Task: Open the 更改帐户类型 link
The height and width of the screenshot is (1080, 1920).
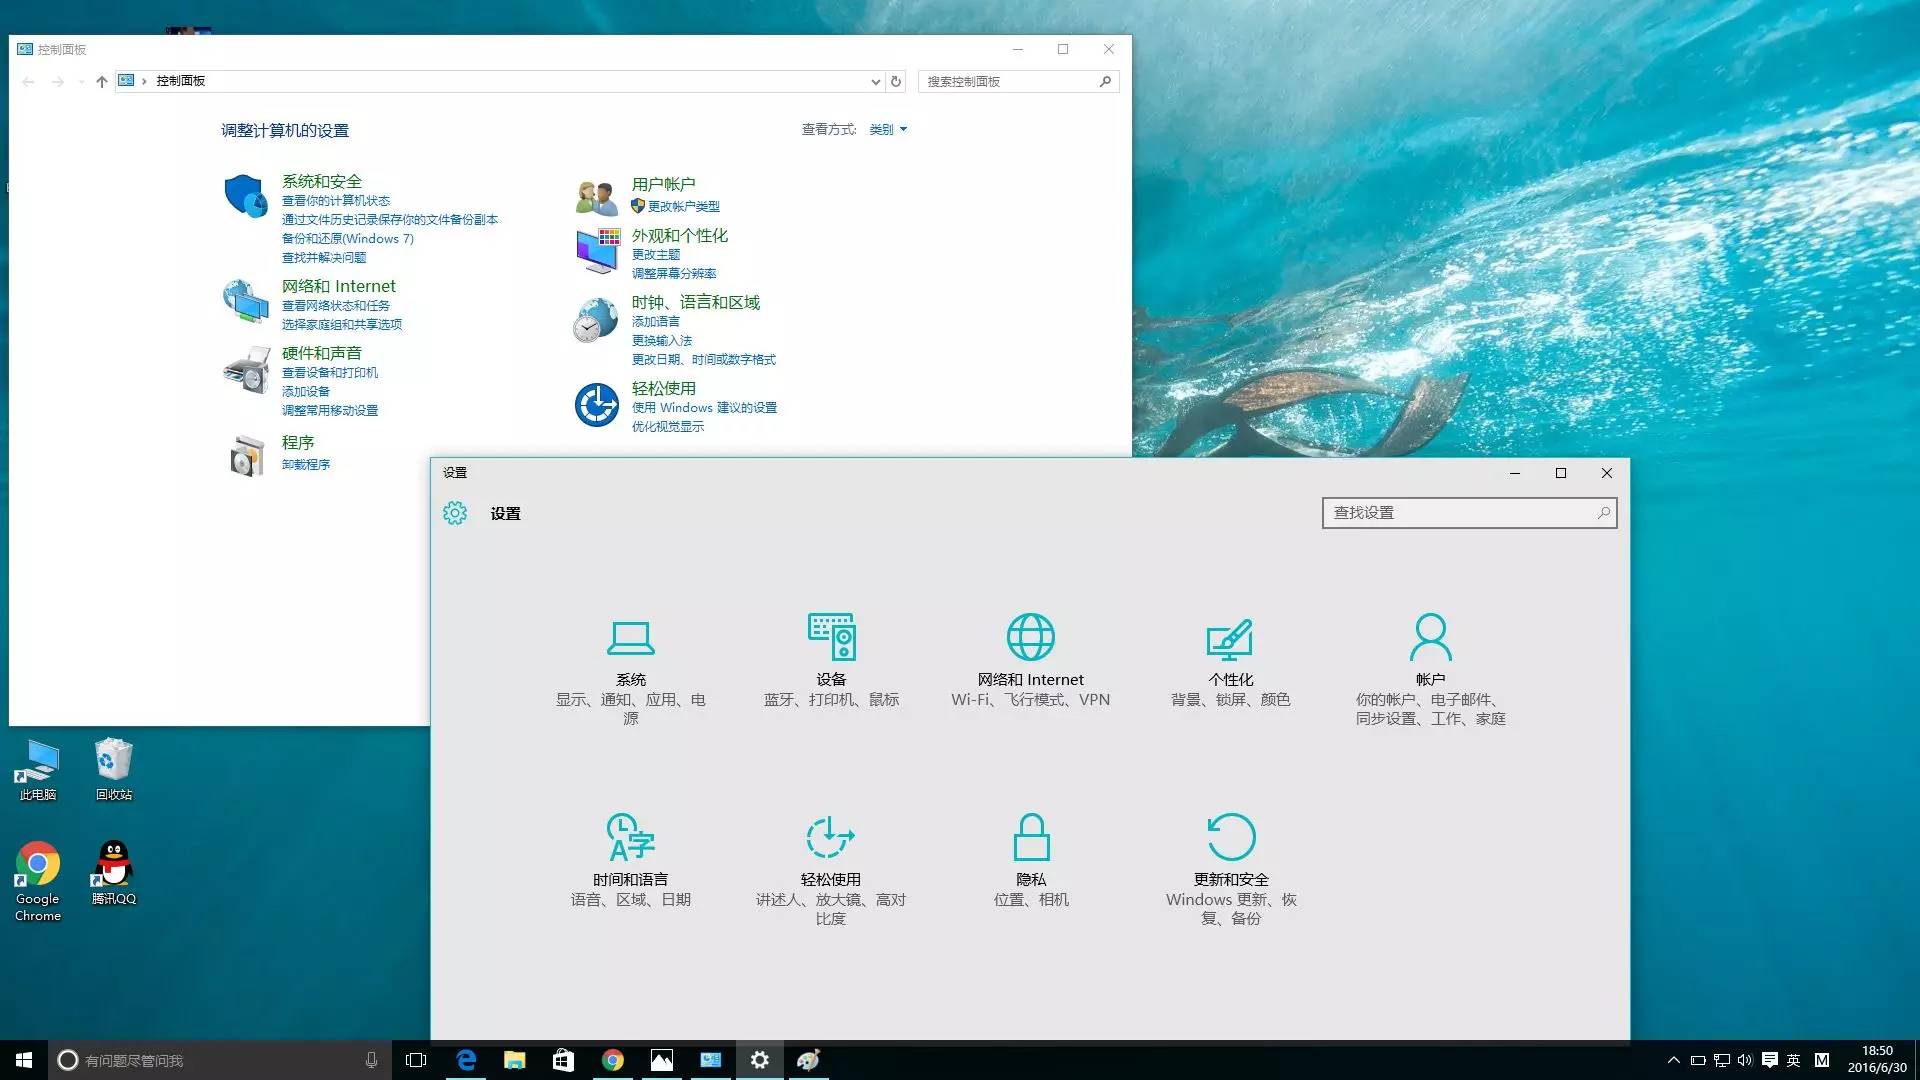Action: click(x=683, y=206)
